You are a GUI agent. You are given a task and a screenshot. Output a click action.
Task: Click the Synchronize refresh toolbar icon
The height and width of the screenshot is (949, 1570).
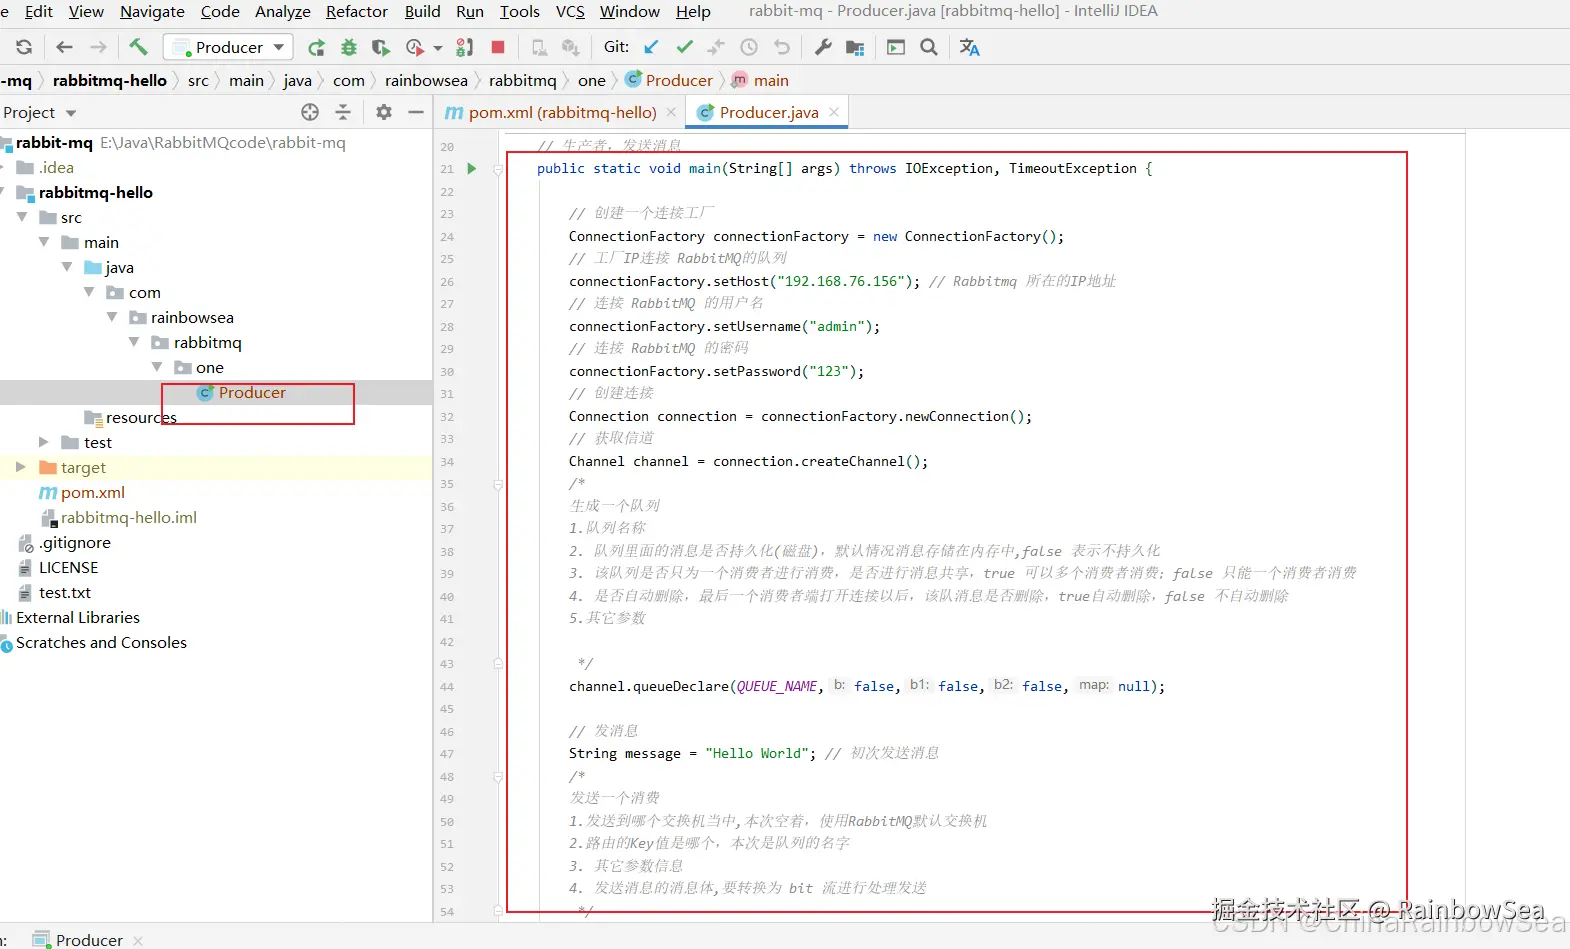[24, 47]
